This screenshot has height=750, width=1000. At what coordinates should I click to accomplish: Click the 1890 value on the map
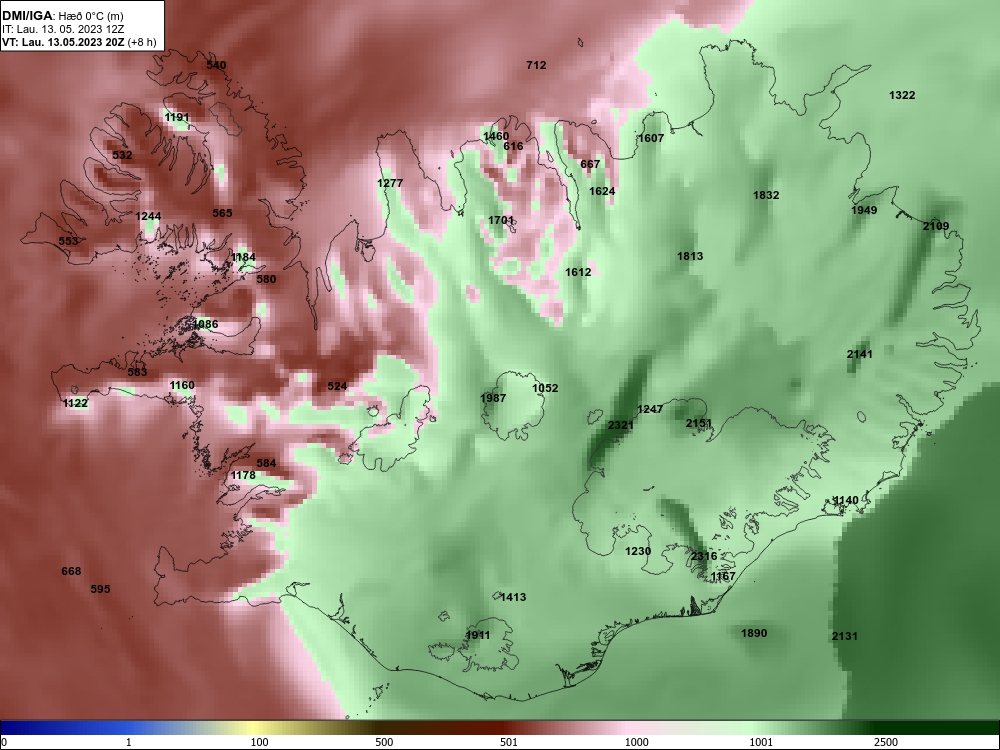pos(754,633)
